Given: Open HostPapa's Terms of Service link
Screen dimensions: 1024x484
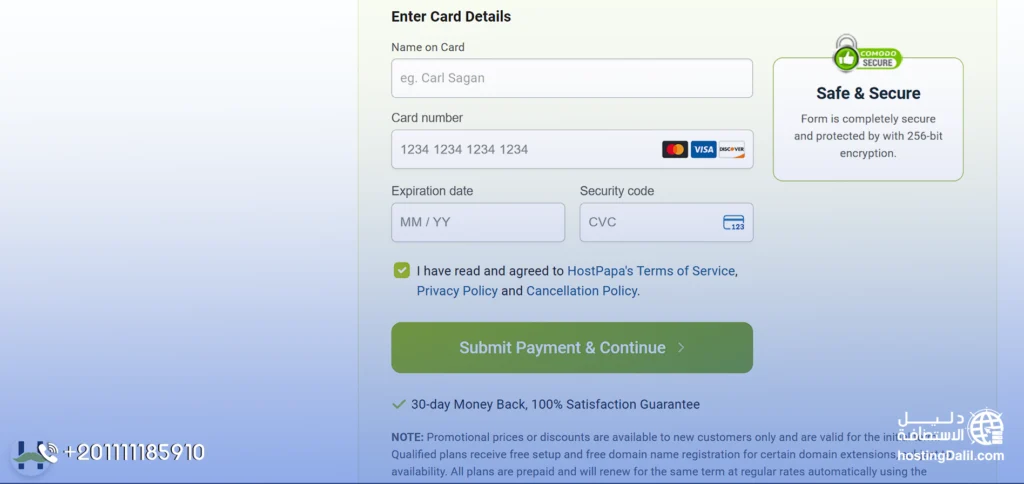Looking at the screenshot, I should tap(651, 270).
